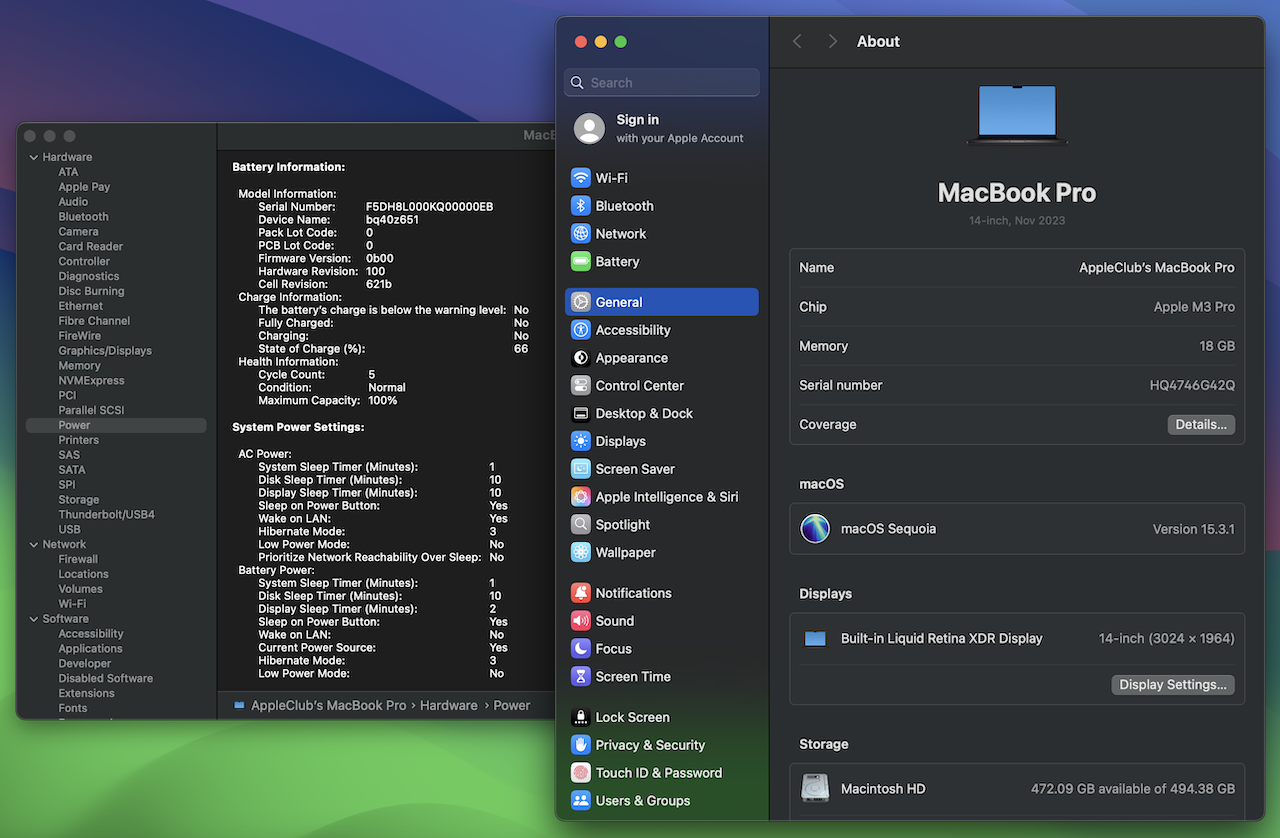1280x838 pixels.
Task: Click the macOS Sequoia logo icon
Action: [x=815, y=529]
